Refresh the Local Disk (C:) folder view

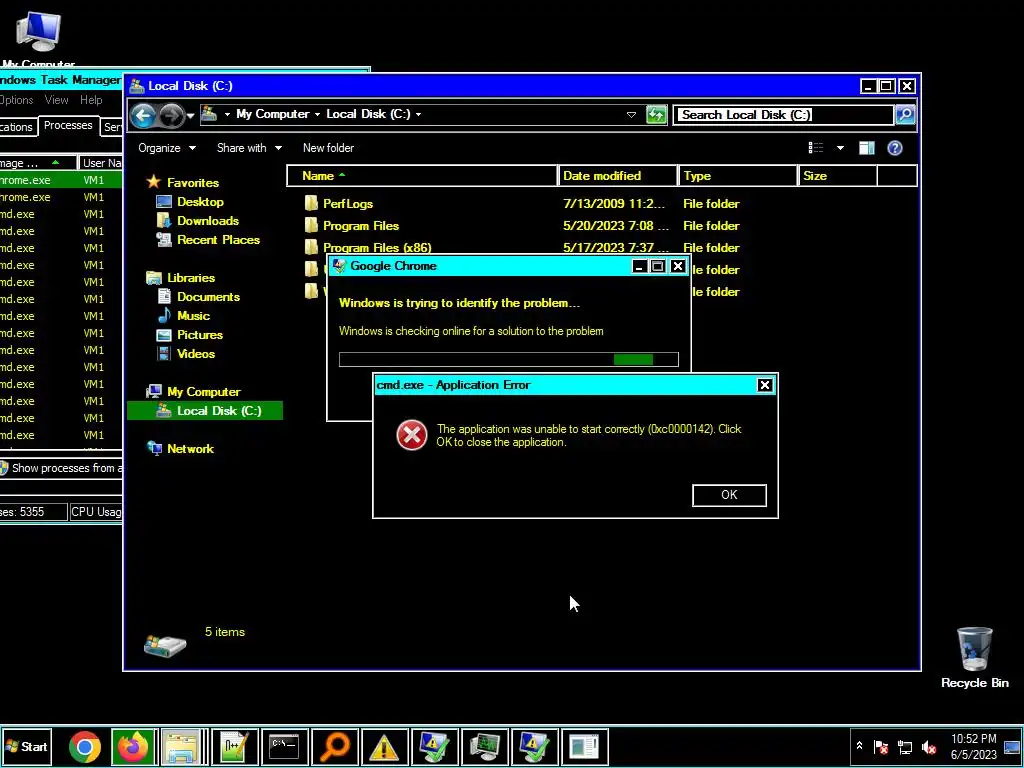(x=656, y=115)
